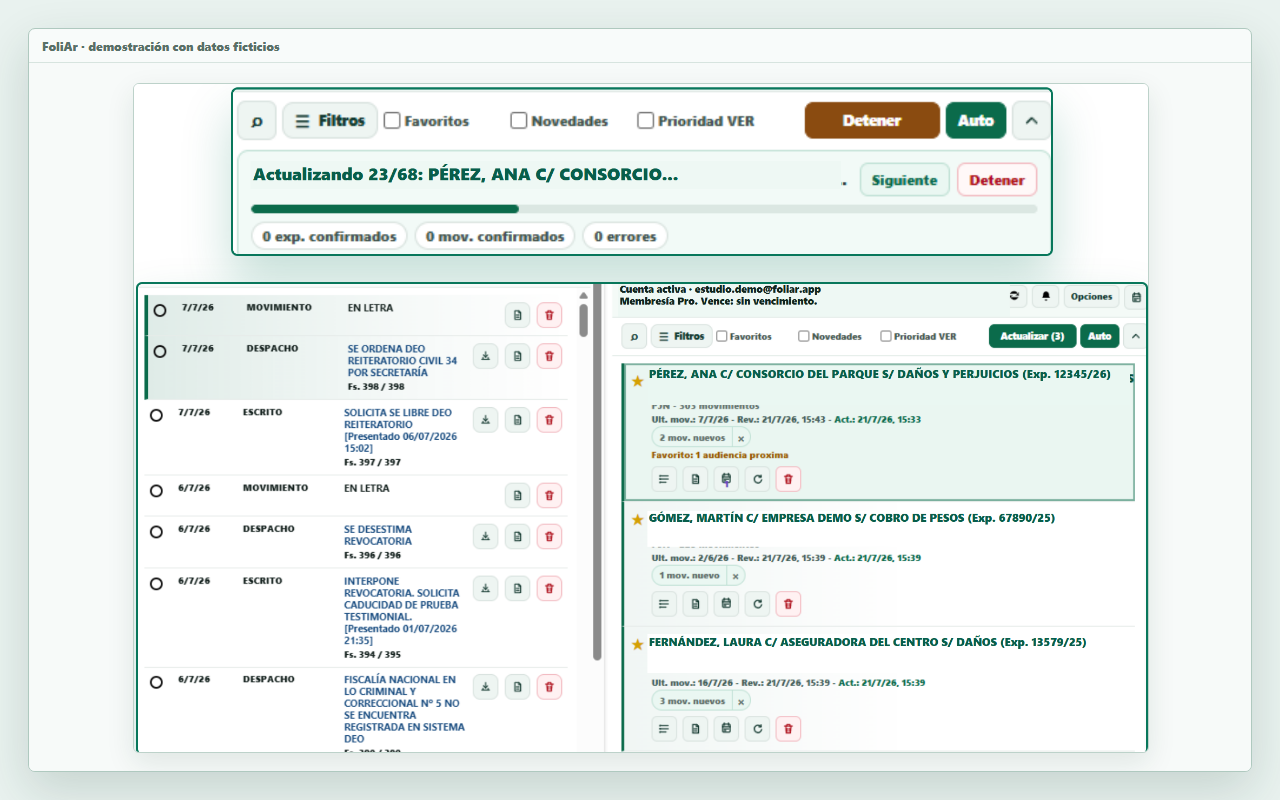Tick the Novedades checkbox in the overlay toolbar
The width and height of the screenshot is (1280, 800).
[x=518, y=121]
